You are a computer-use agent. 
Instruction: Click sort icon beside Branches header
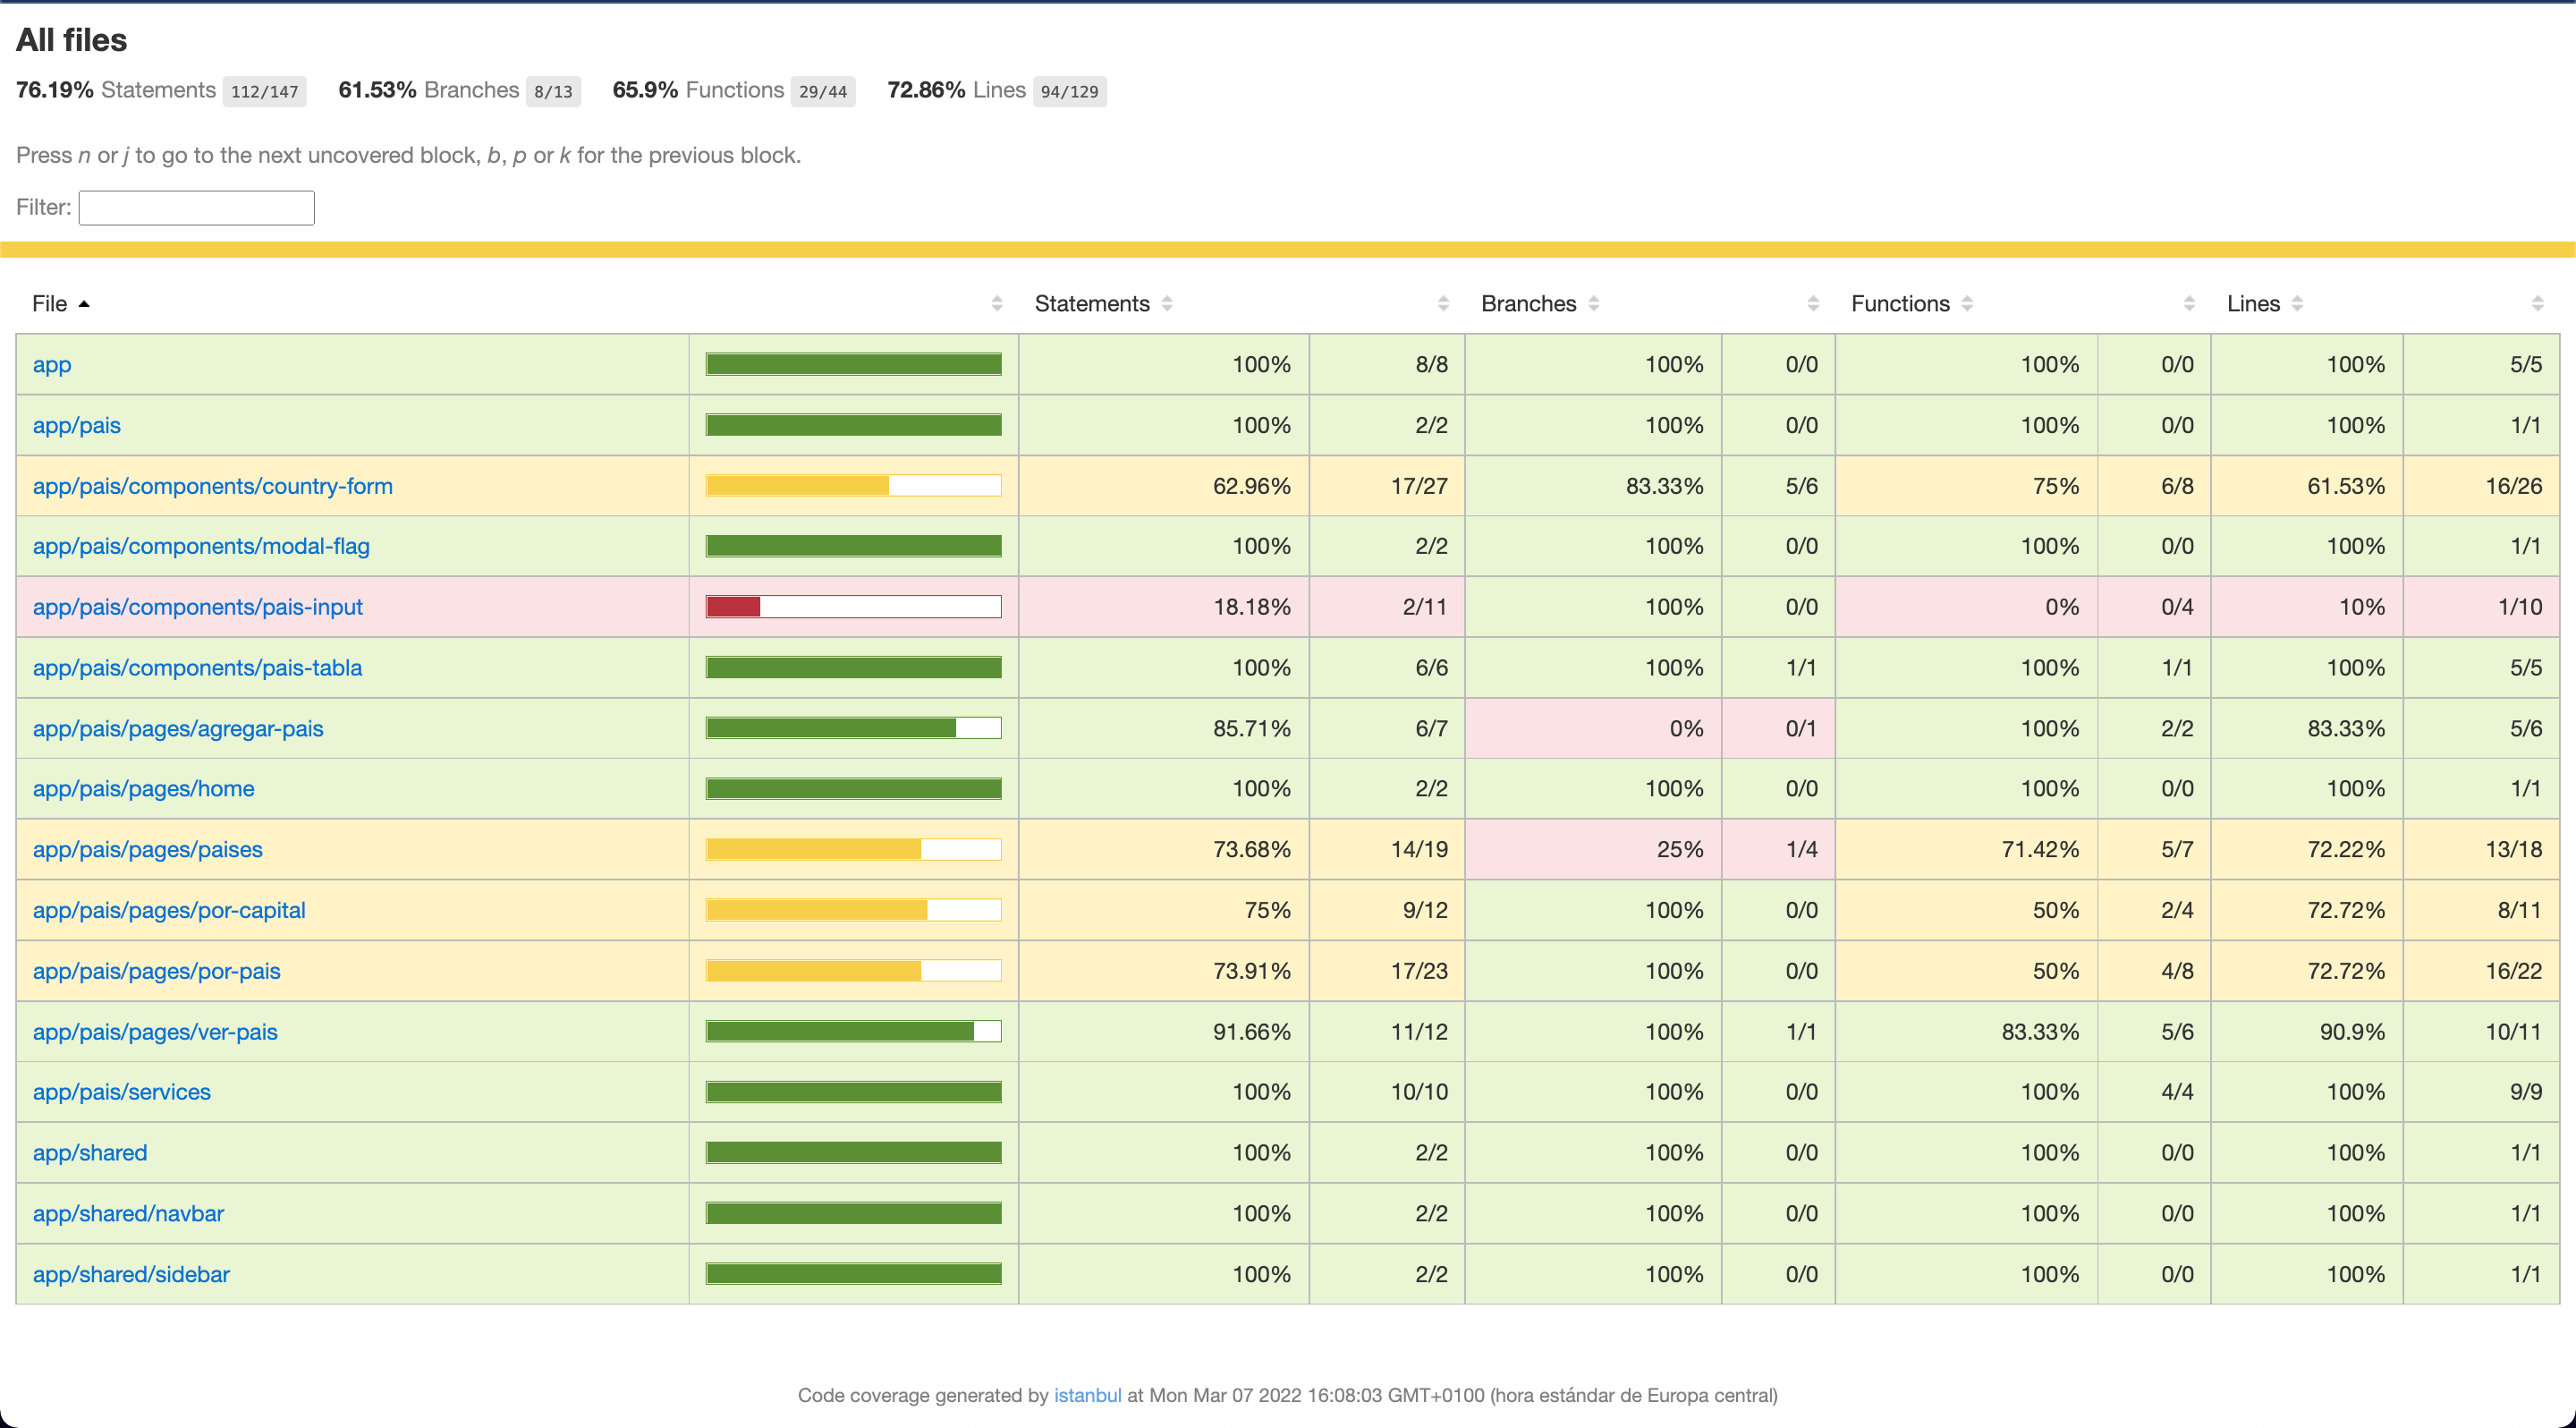pyautogui.click(x=1594, y=304)
